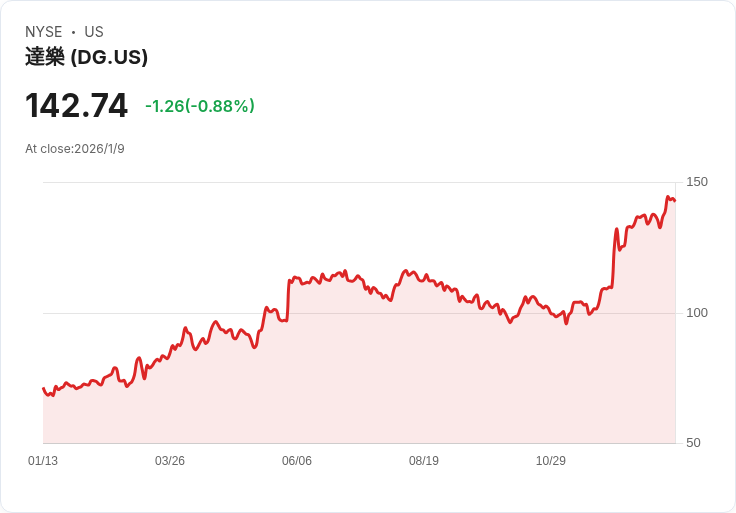Image resolution: width=736 pixels, height=513 pixels.
Task: Click the price line directly above 08/19
Action: click(424, 277)
